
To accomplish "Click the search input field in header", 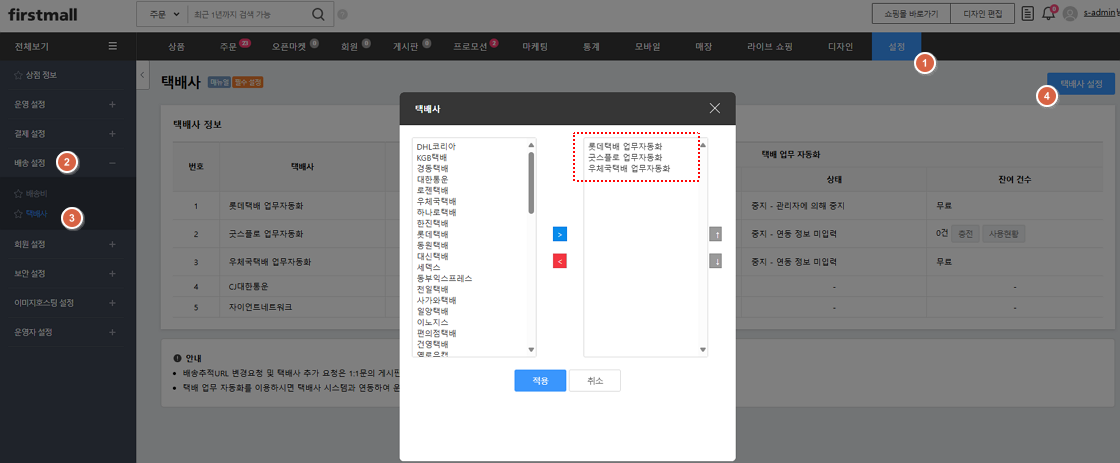I will [x=249, y=14].
